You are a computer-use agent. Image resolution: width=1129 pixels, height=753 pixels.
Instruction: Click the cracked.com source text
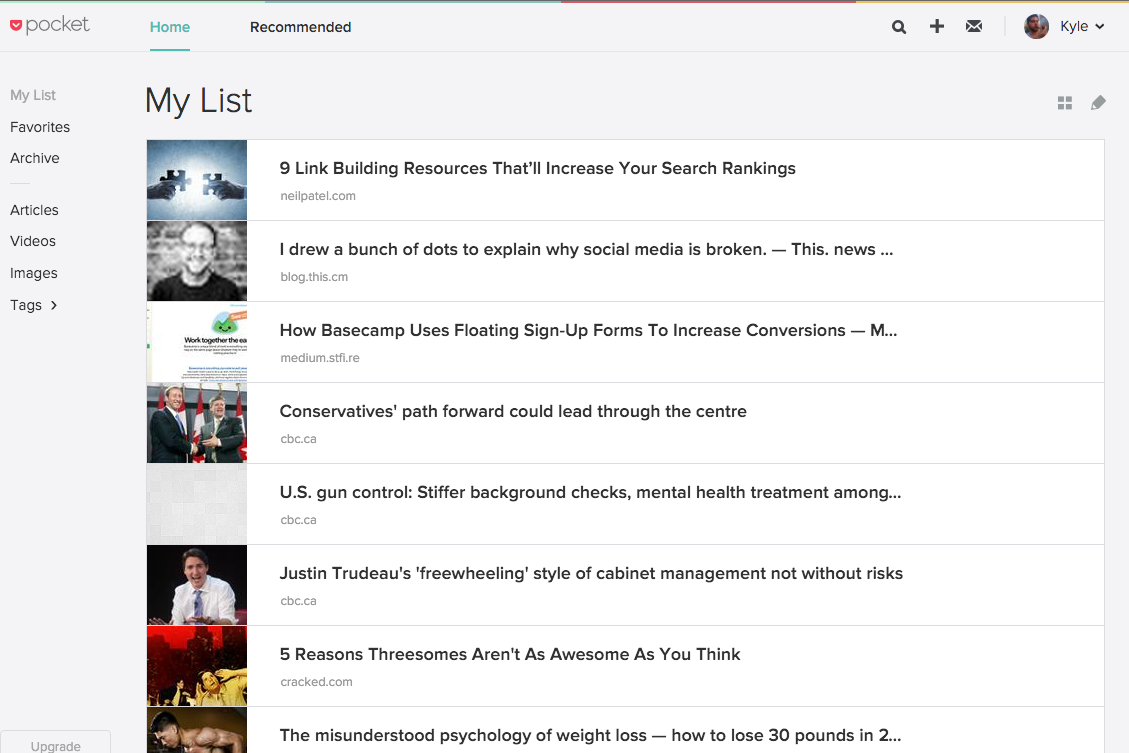(x=316, y=682)
